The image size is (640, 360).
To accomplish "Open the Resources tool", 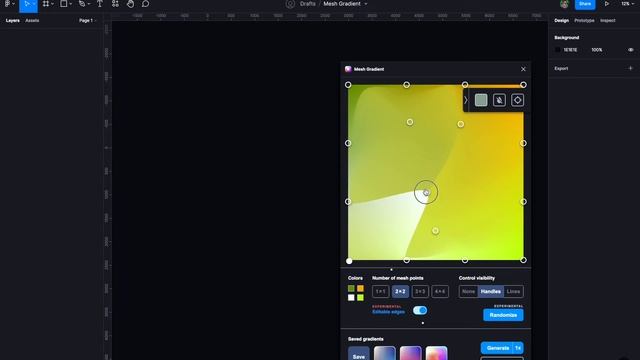I will click(x=115, y=4).
